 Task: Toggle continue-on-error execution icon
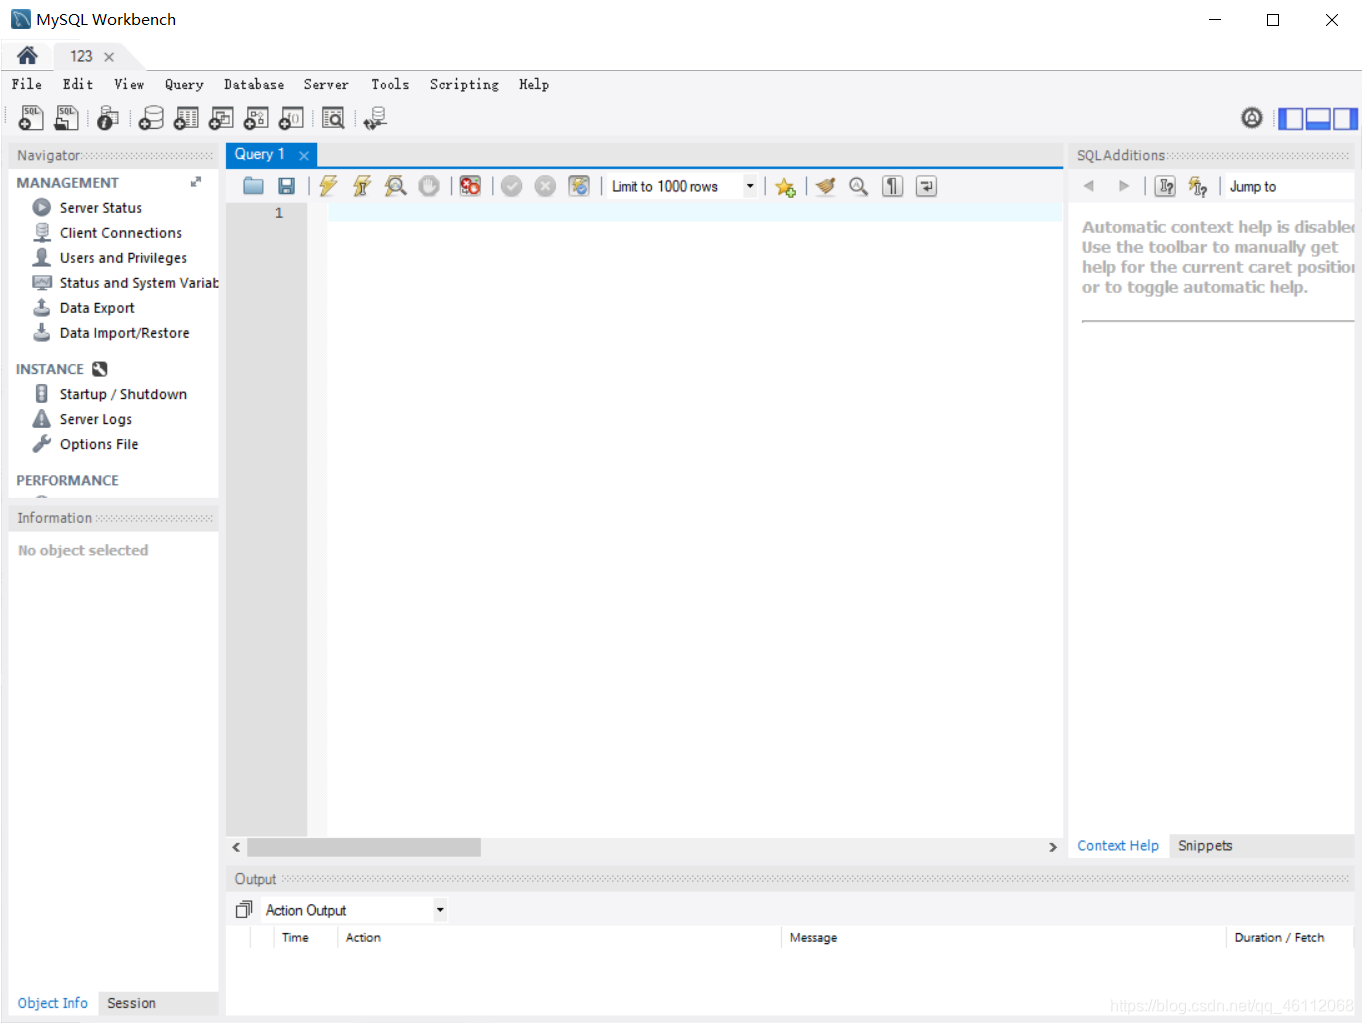(470, 186)
